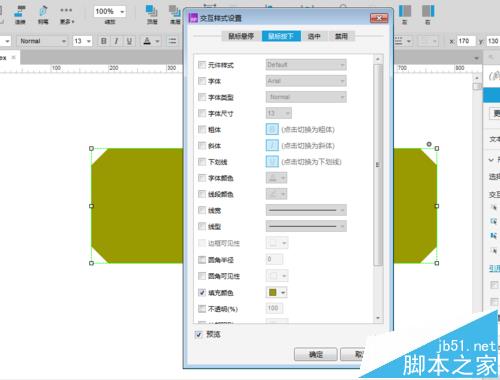The width and height of the screenshot is (500, 380).
Task: Click the 不透明 value field 100
Action: click(275, 308)
